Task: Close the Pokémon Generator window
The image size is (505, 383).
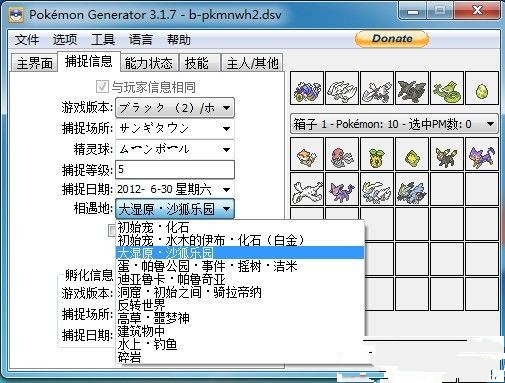Action: coord(477,12)
